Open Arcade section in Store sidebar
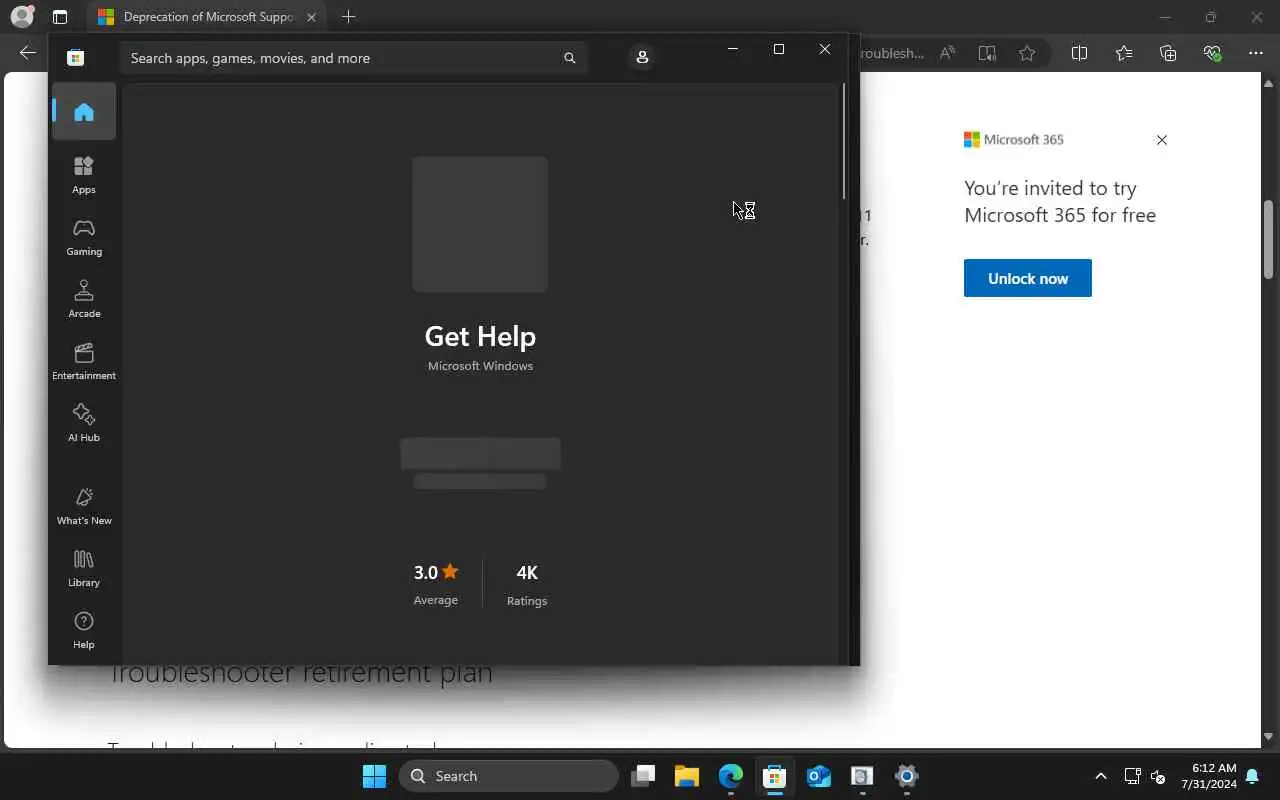 click(84, 299)
